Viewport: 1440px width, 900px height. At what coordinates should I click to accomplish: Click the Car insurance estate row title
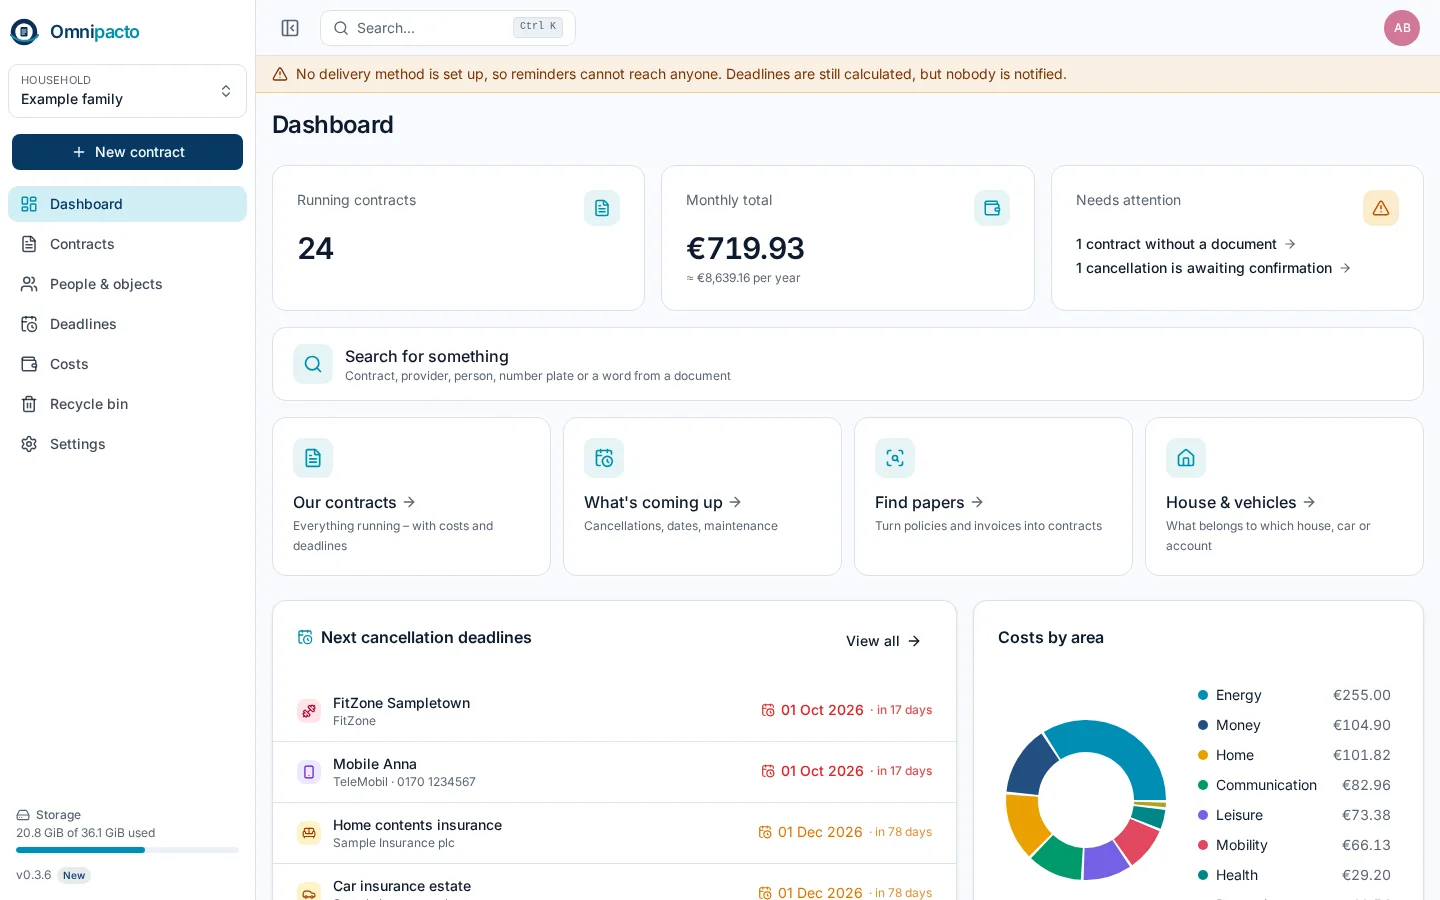(402, 886)
